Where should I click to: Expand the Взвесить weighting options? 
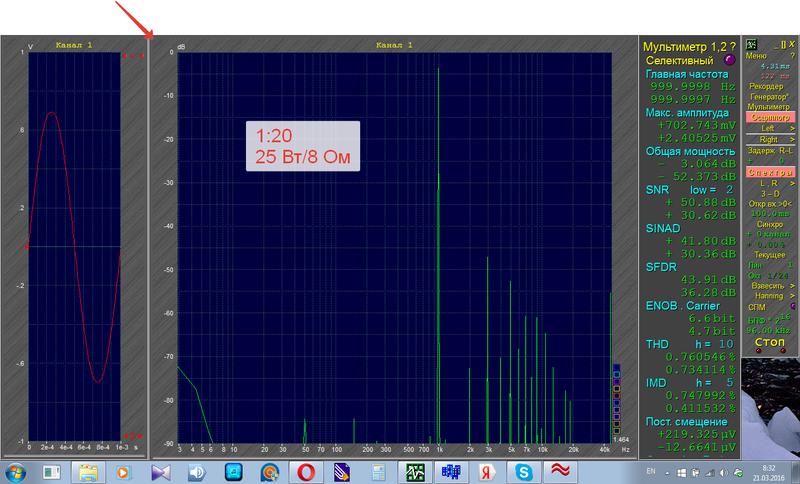tap(772, 286)
